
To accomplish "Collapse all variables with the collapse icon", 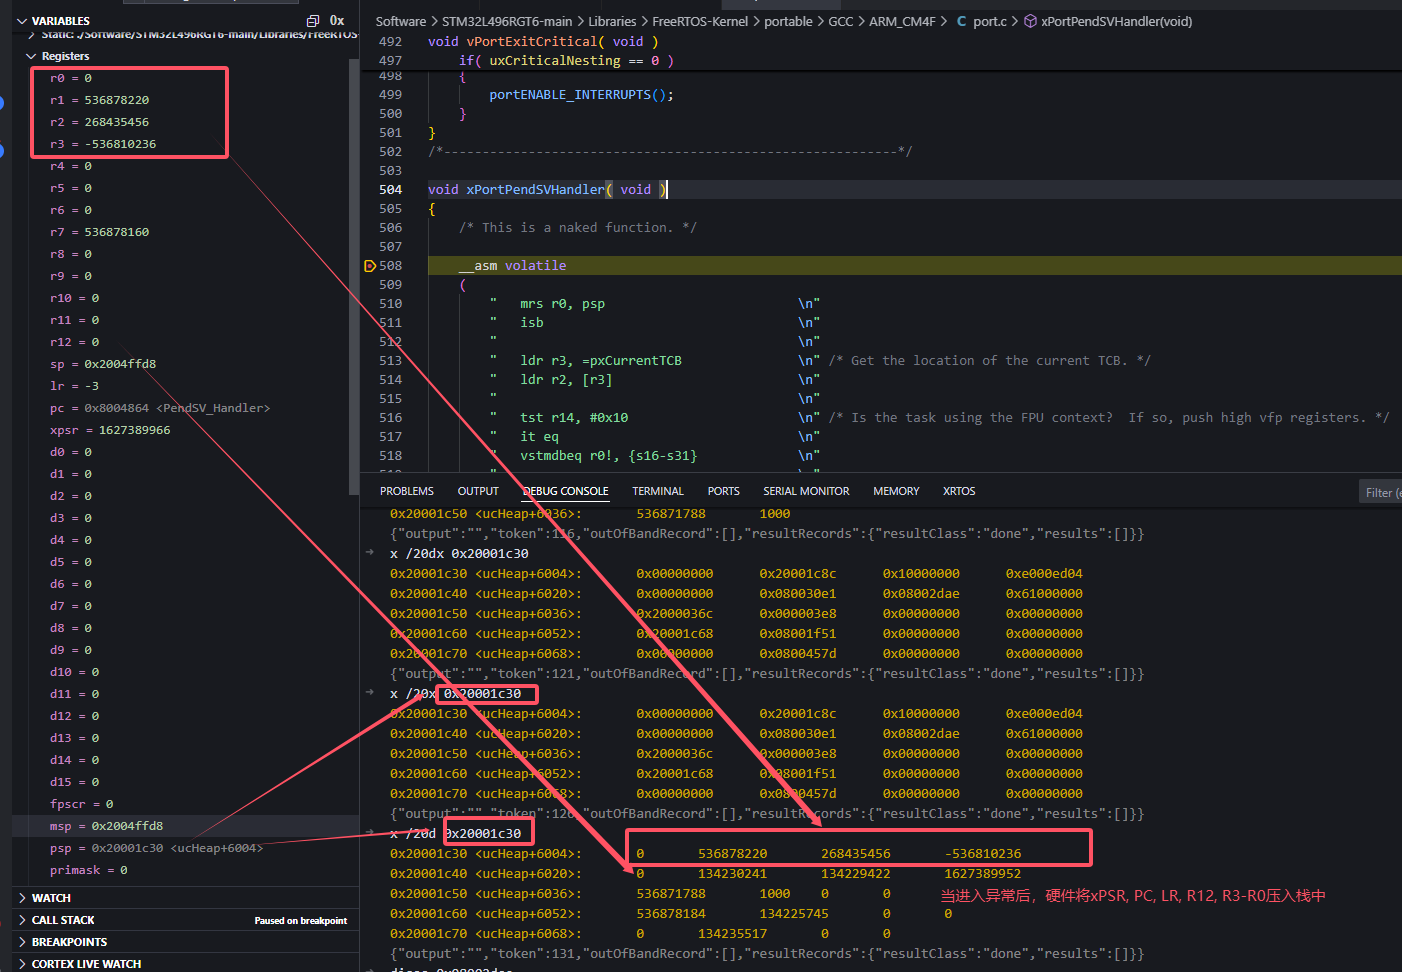I will [x=312, y=21].
